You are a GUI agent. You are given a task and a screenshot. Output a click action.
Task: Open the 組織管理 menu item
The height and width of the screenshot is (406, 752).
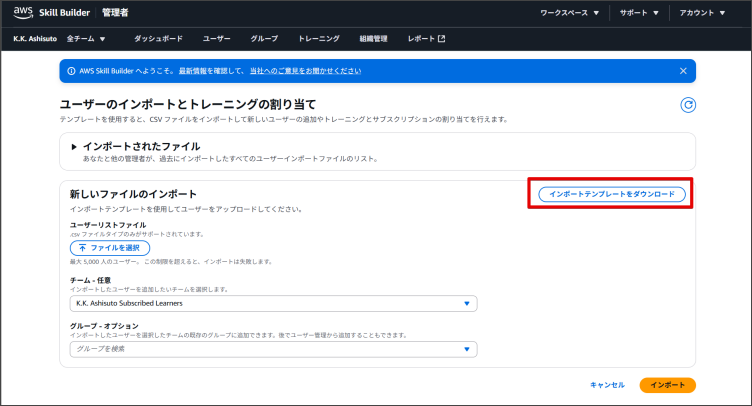coord(373,39)
